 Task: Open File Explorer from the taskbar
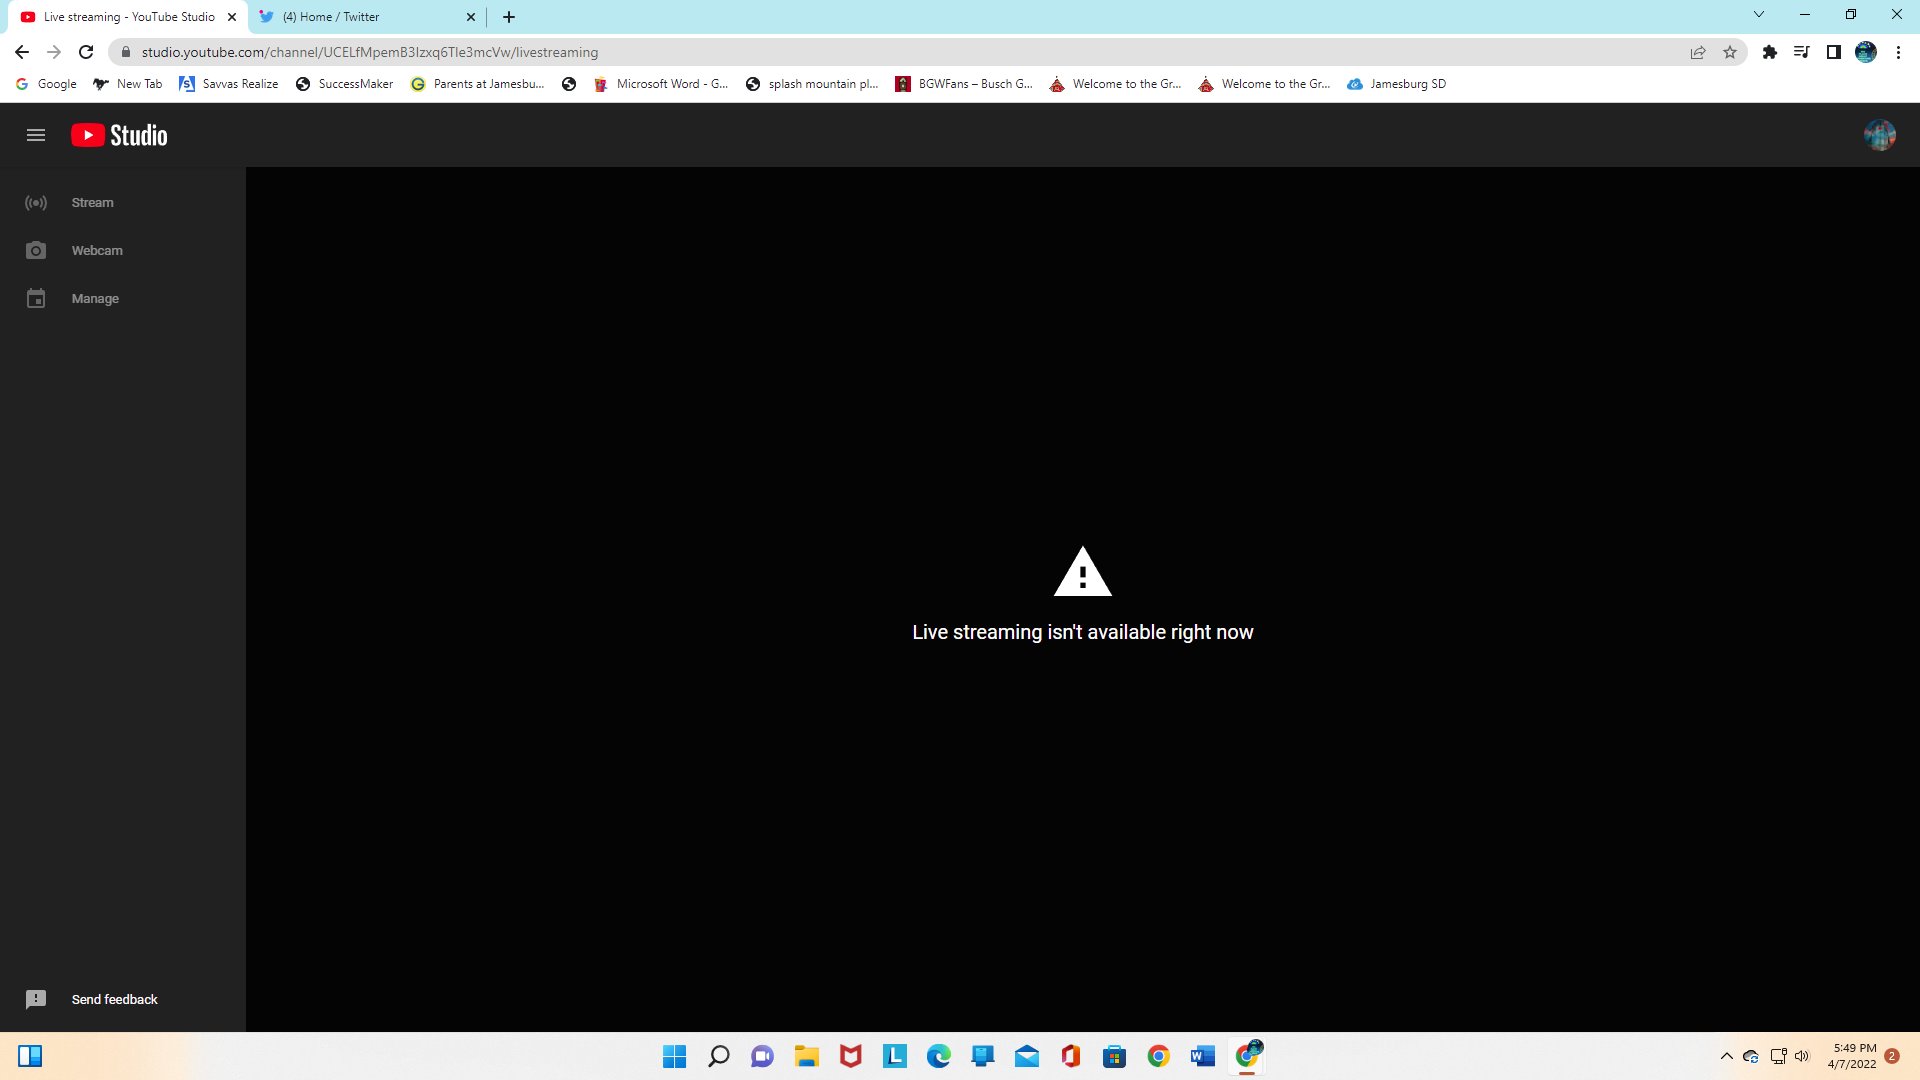(x=807, y=1056)
